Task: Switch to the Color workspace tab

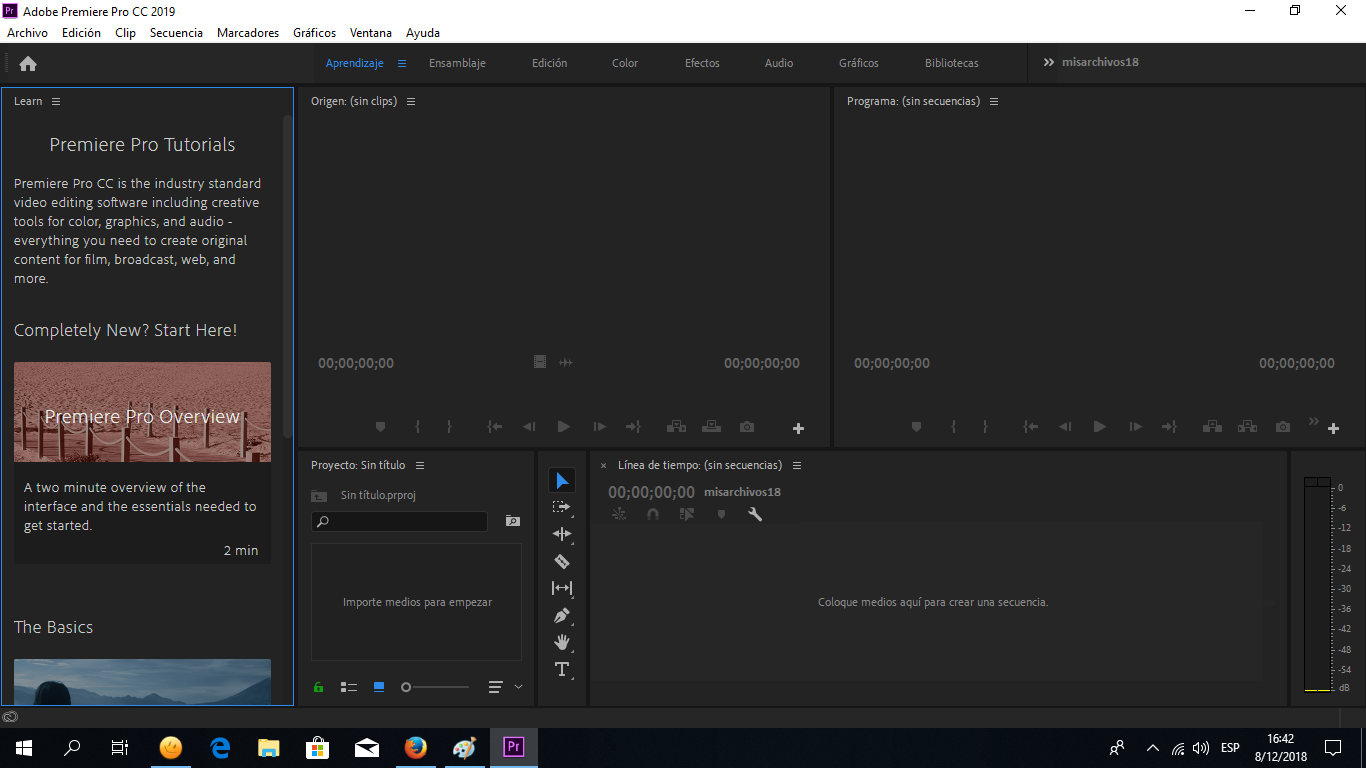Action: pos(625,63)
